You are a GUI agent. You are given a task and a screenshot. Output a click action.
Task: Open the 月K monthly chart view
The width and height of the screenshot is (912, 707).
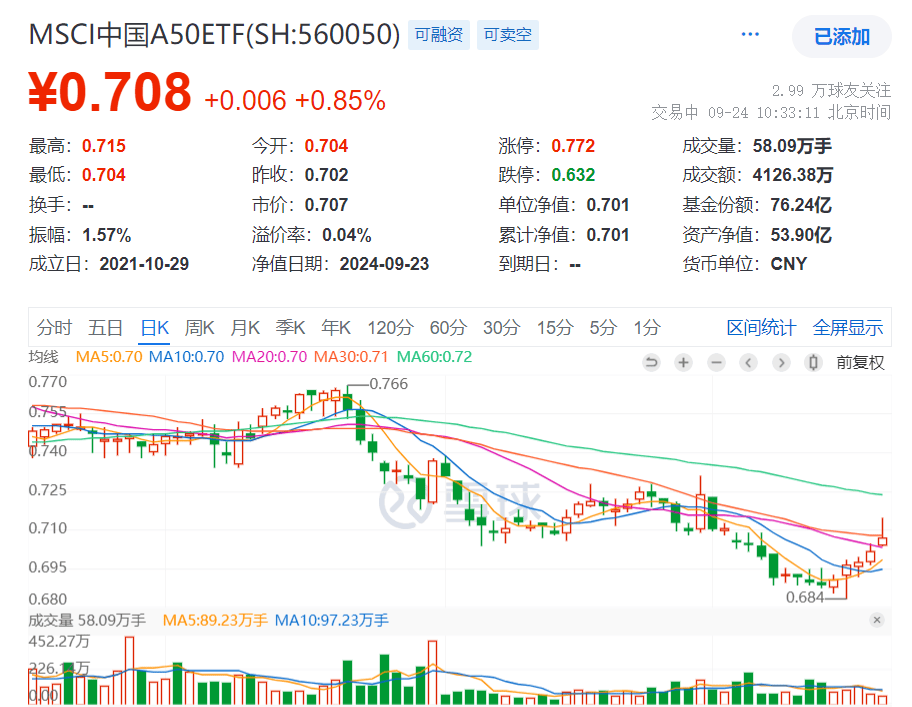[x=245, y=327]
